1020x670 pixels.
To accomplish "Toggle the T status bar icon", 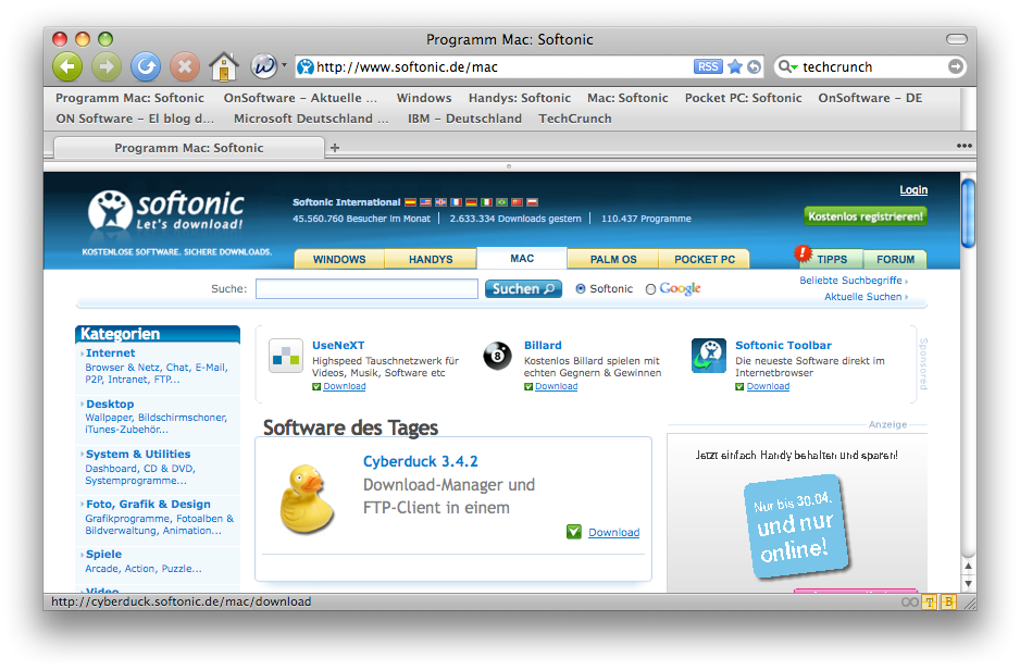I will pos(927,603).
